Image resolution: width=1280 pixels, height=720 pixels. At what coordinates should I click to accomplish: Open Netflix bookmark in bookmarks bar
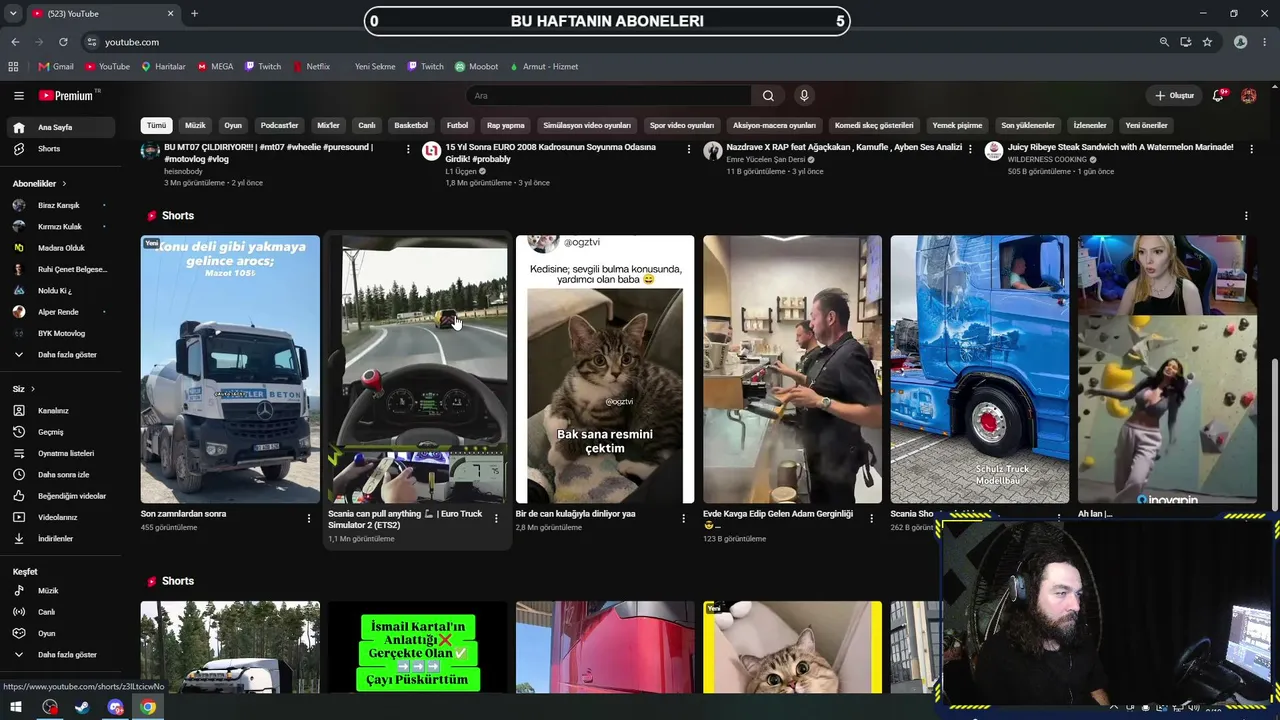pyautogui.click(x=311, y=67)
